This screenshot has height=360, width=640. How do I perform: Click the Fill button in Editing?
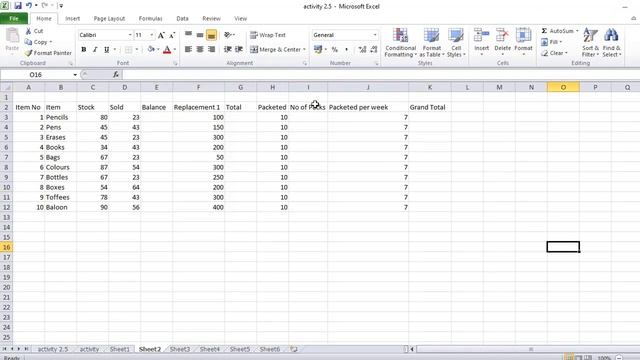(552, 42)
